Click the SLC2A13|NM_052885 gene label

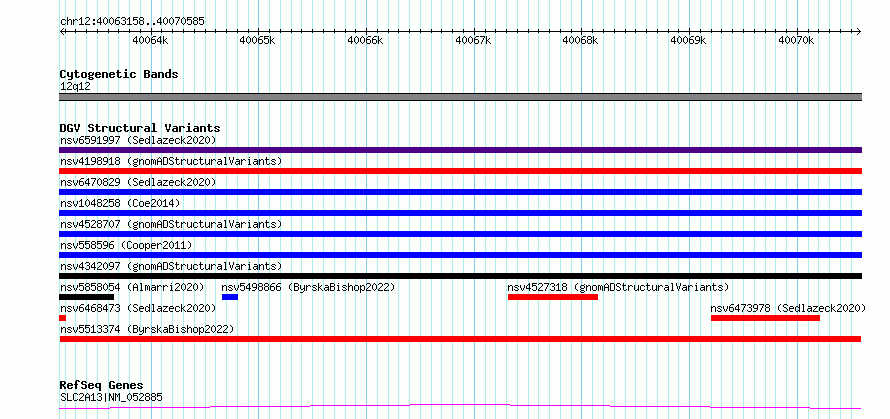point(111,397)
